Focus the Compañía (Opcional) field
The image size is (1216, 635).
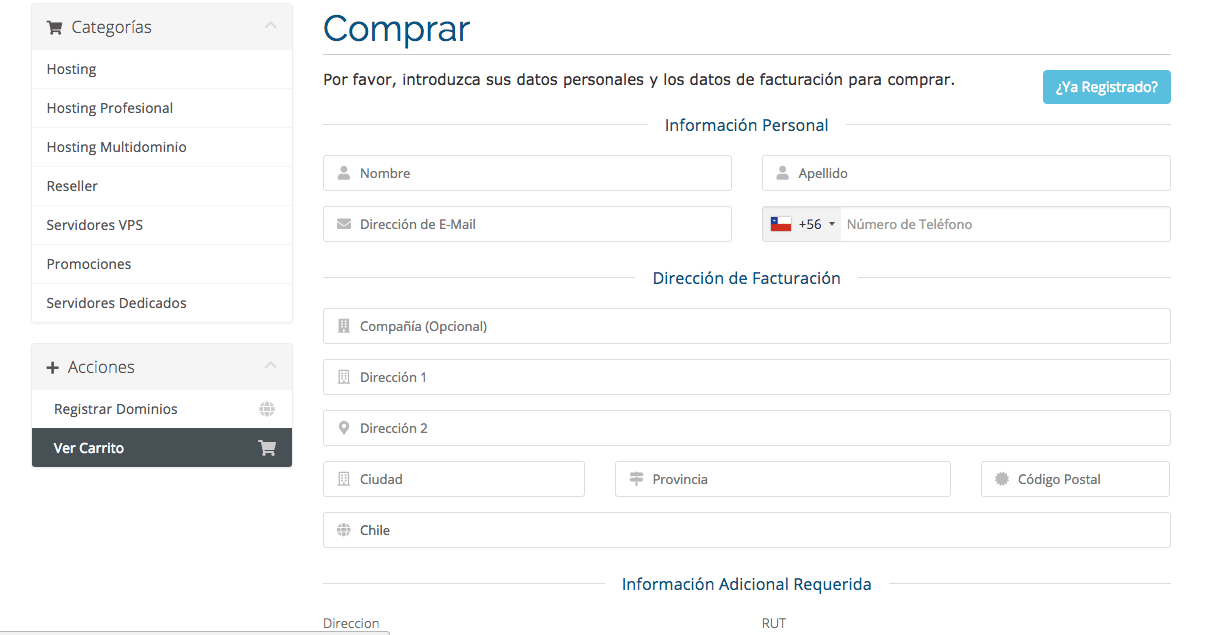[x=746, y=326]
